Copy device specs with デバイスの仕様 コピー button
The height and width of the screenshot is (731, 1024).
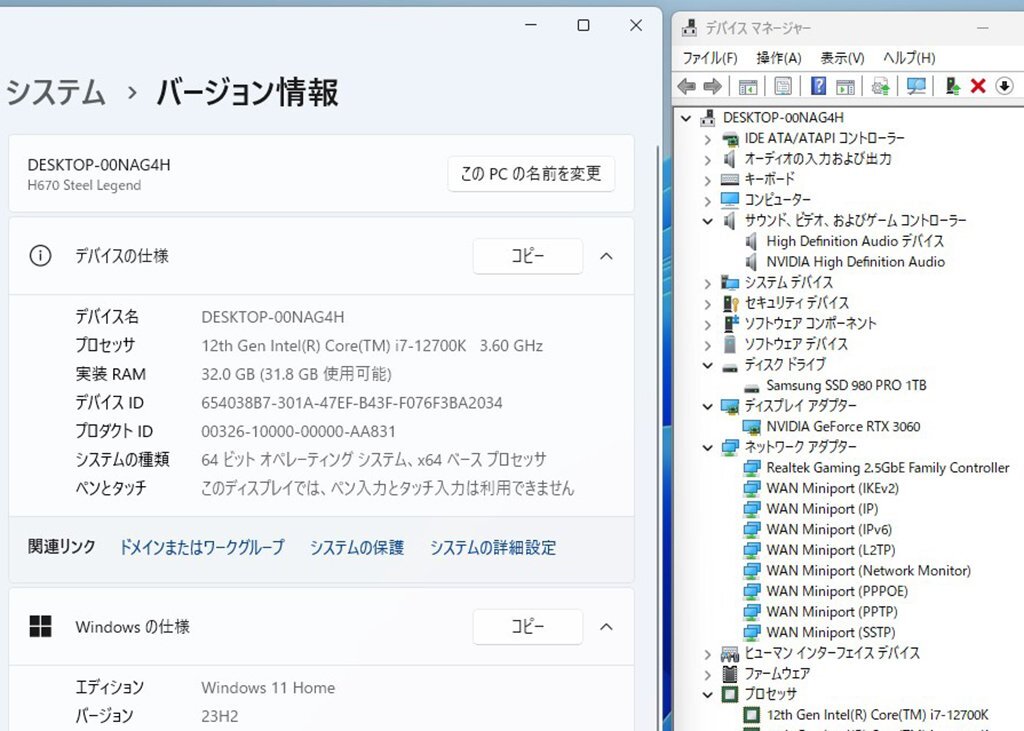(x=528, y=255)
